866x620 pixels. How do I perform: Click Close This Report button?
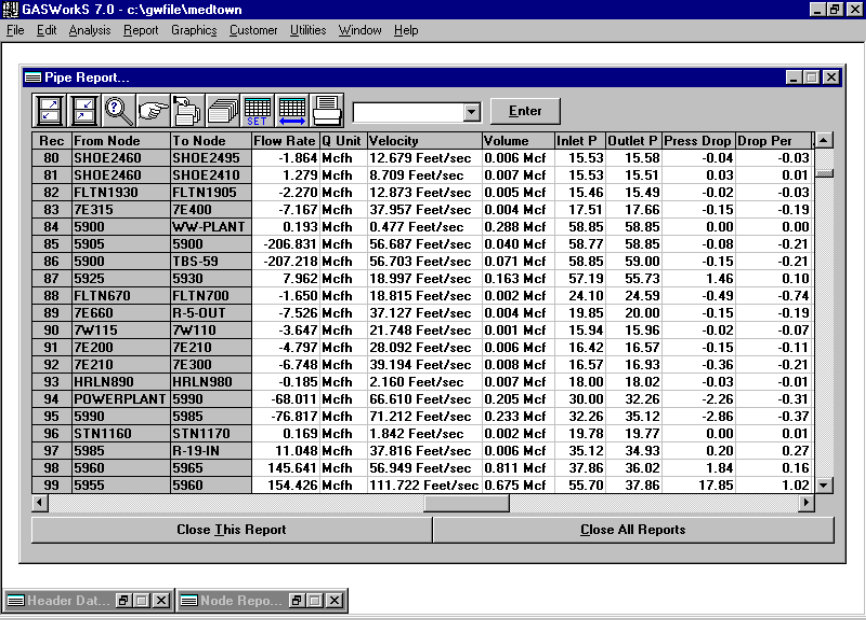(x=231, y=530)
